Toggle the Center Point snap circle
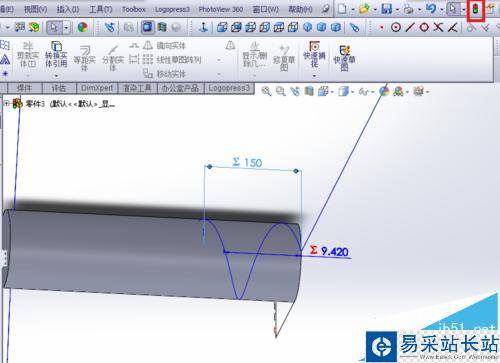The height and width of the screenshot is (363, 500). [x=395, y=27]
